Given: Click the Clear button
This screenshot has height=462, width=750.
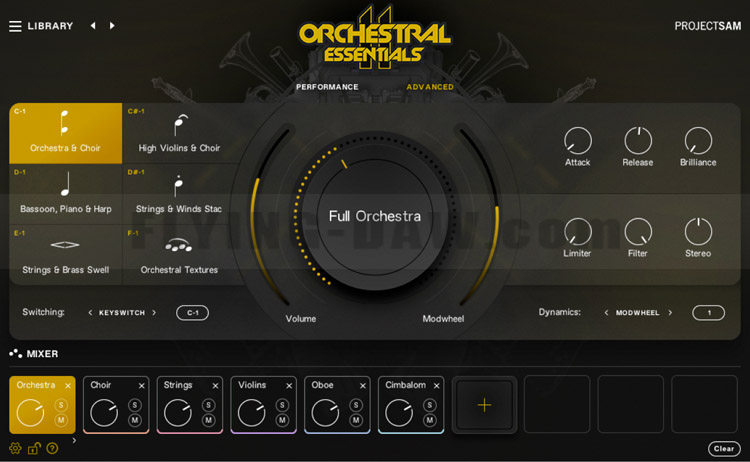Looking at the screenshot, I should 724,449.
